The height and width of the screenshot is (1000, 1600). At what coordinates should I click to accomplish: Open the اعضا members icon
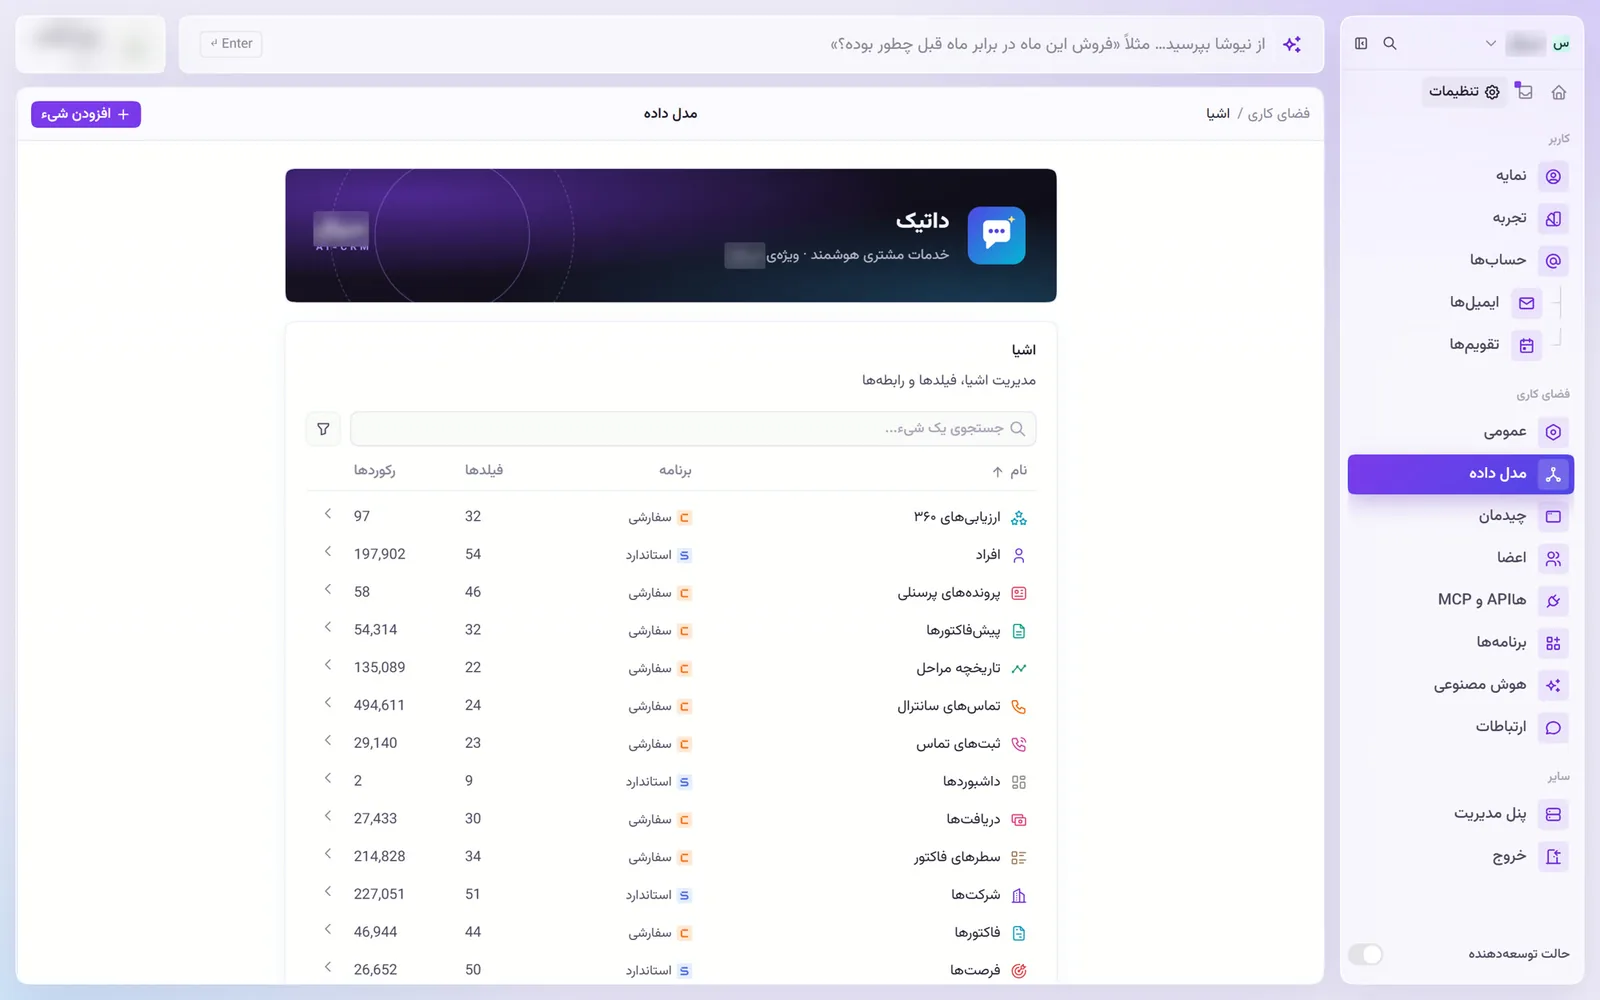[1553, 558]
